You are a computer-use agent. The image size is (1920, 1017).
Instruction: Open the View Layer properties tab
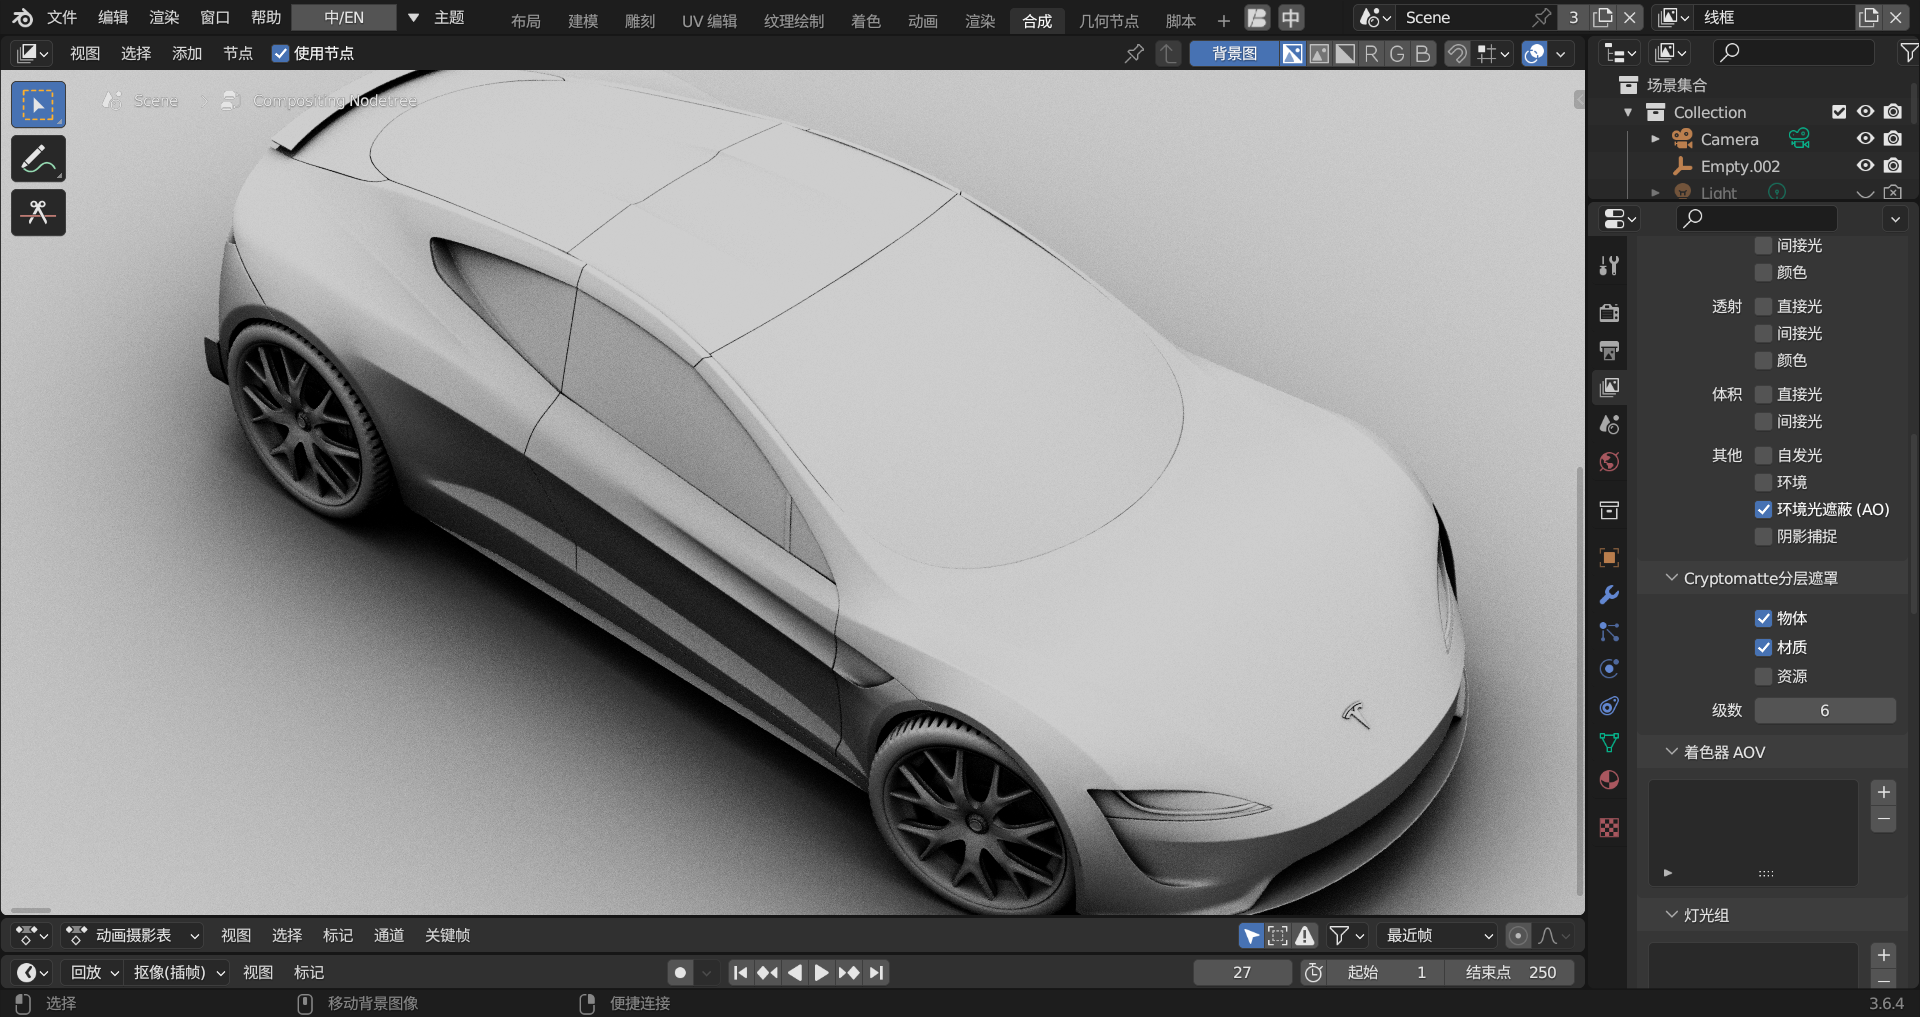pos(1609,387)
